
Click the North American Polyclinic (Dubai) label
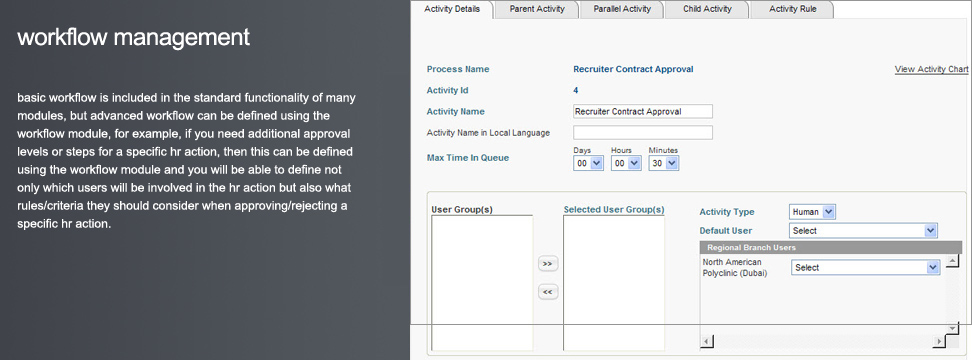click(x=735, y=268)
